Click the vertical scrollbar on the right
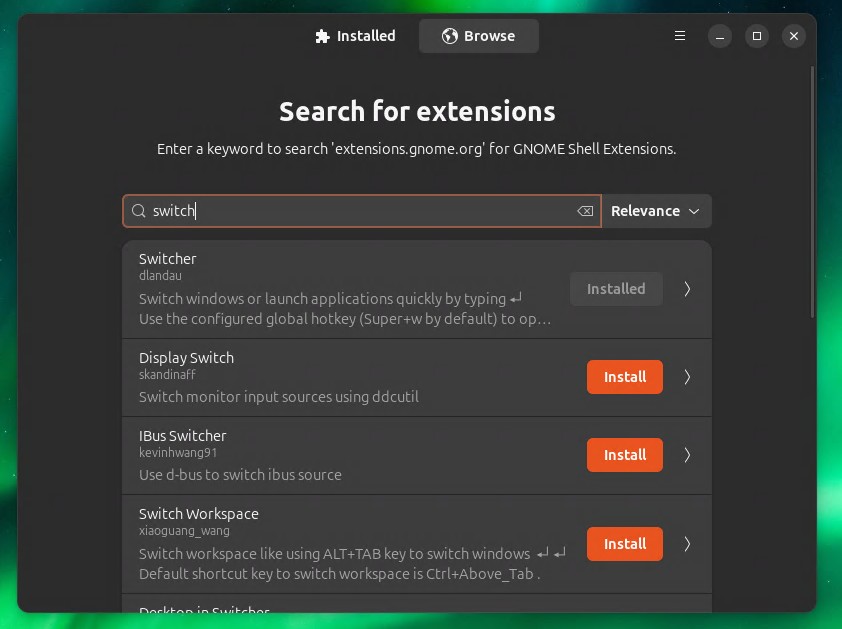The image size is (842, 629). pos(812,192)
